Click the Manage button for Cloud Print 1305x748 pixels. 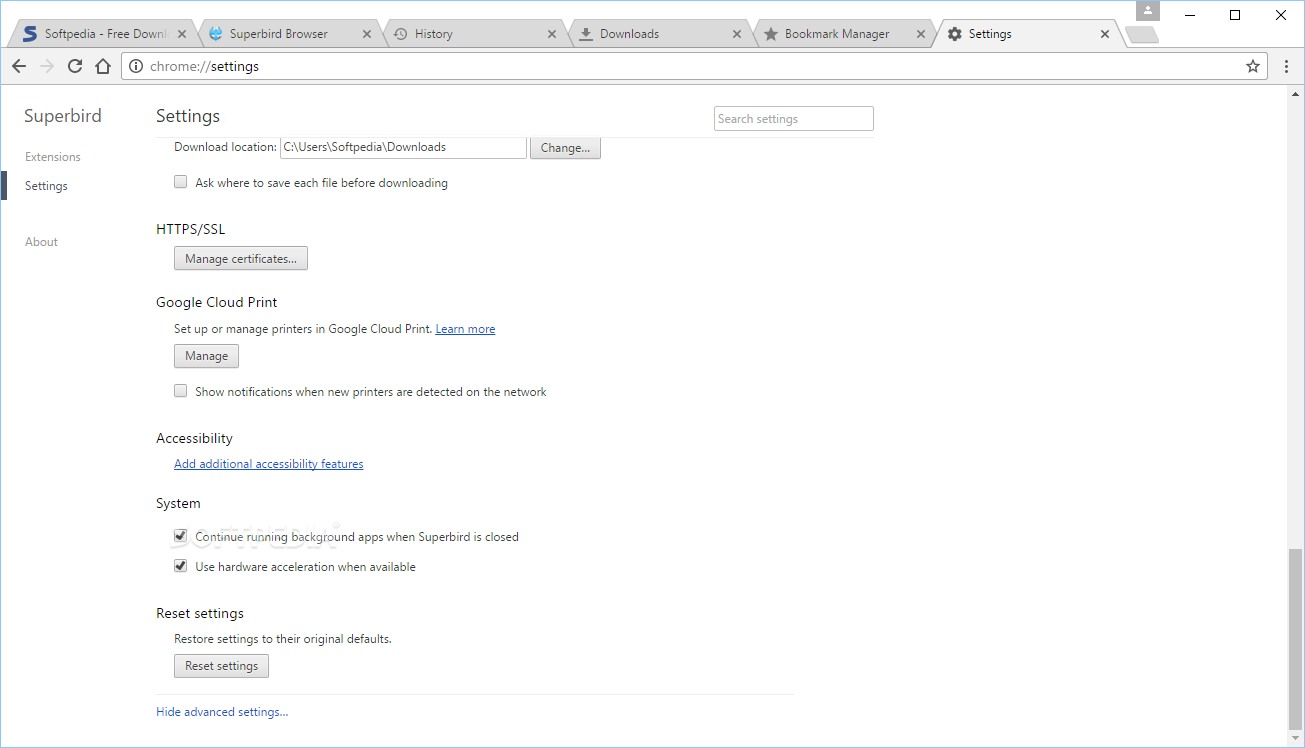207,356
